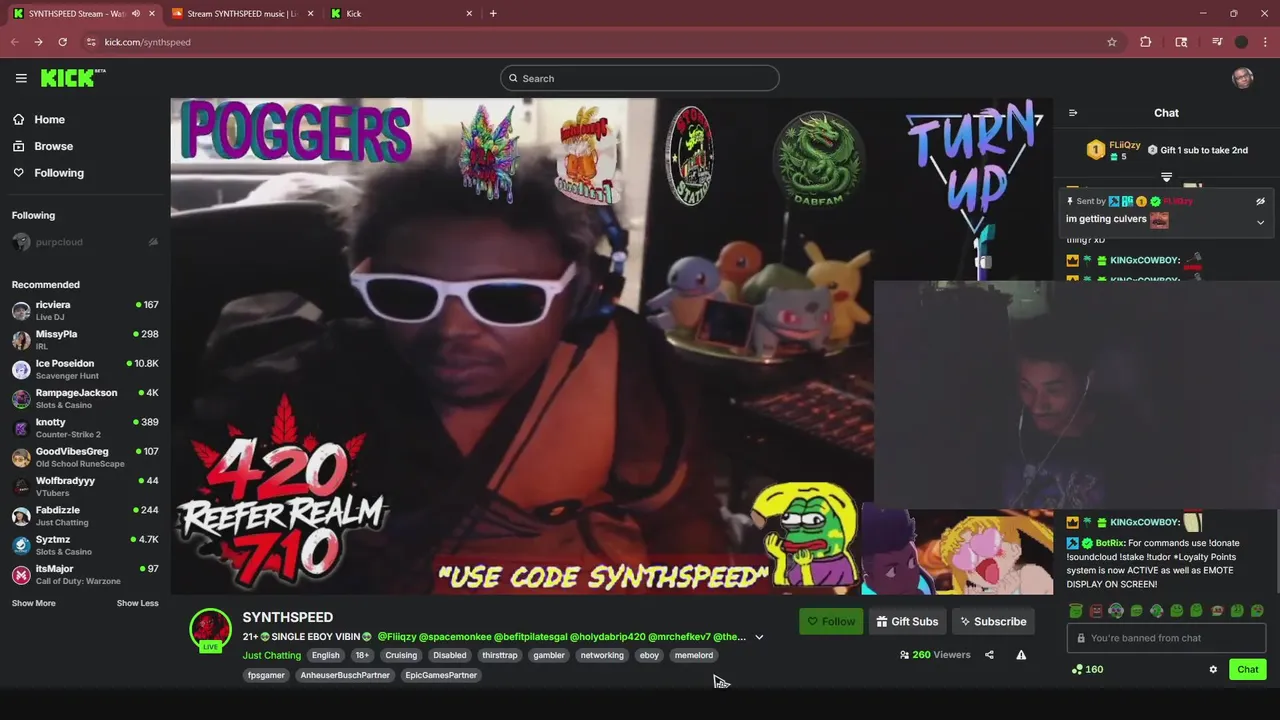Select the gambler tag
The image size is (1280, 720).
pos(549,655)
